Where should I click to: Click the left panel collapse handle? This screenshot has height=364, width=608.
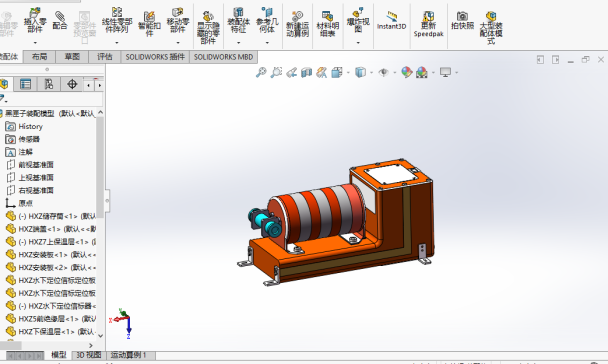107,201
